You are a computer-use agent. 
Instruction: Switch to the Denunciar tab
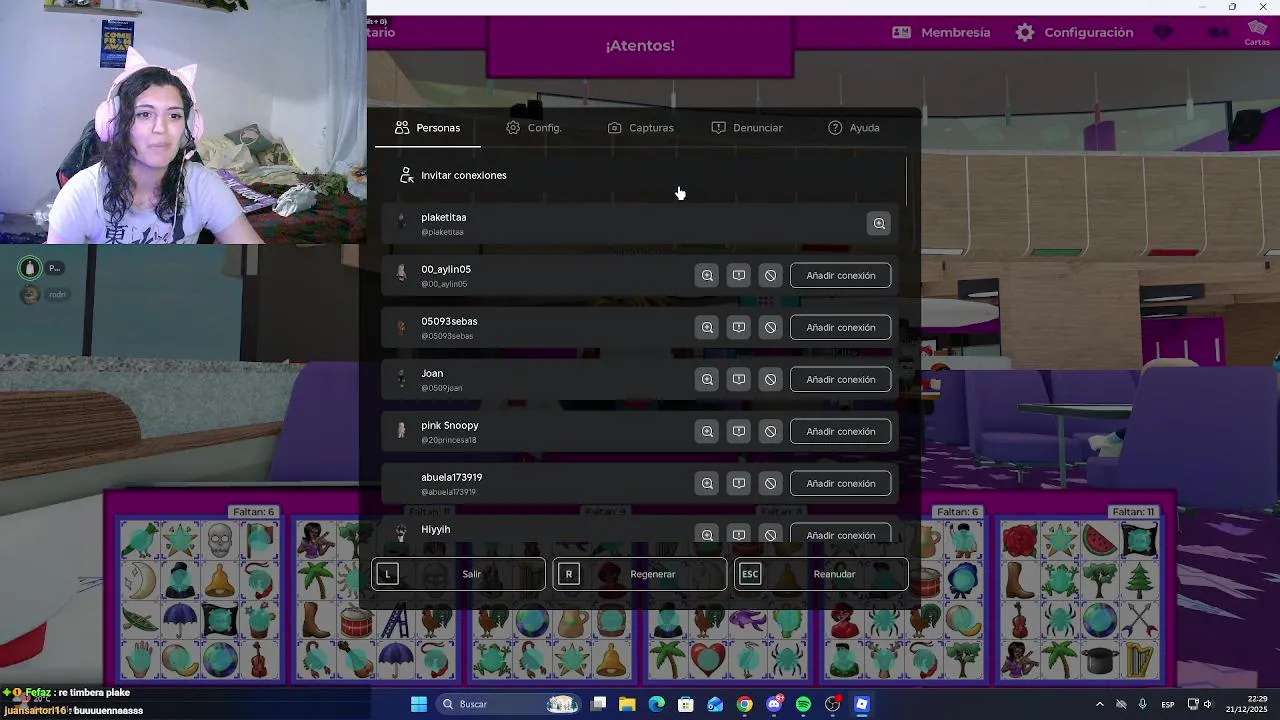(747, 128)
